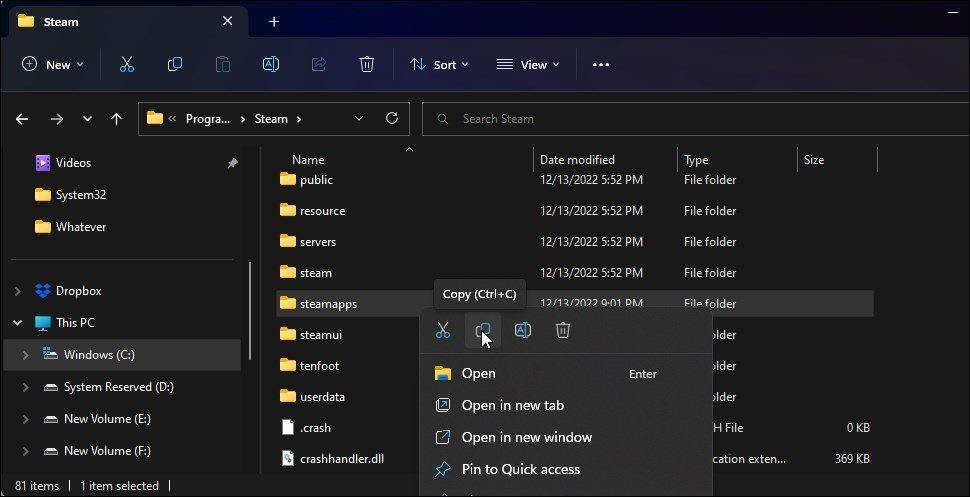Select Videos in navigation pane
This screenshot has height=497, width=970.
pyautogui.click(x=73, y=163)
